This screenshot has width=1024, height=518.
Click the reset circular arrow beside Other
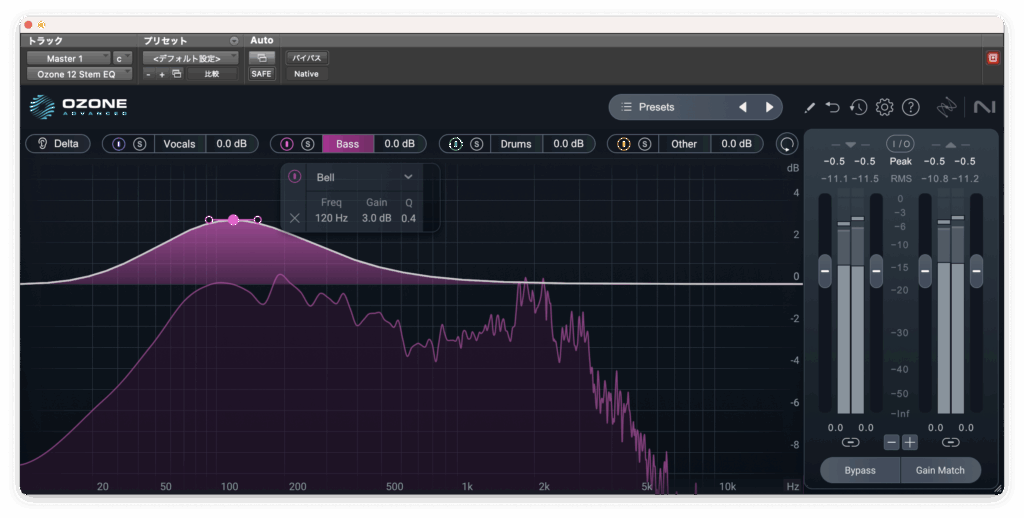pos(788,144)
